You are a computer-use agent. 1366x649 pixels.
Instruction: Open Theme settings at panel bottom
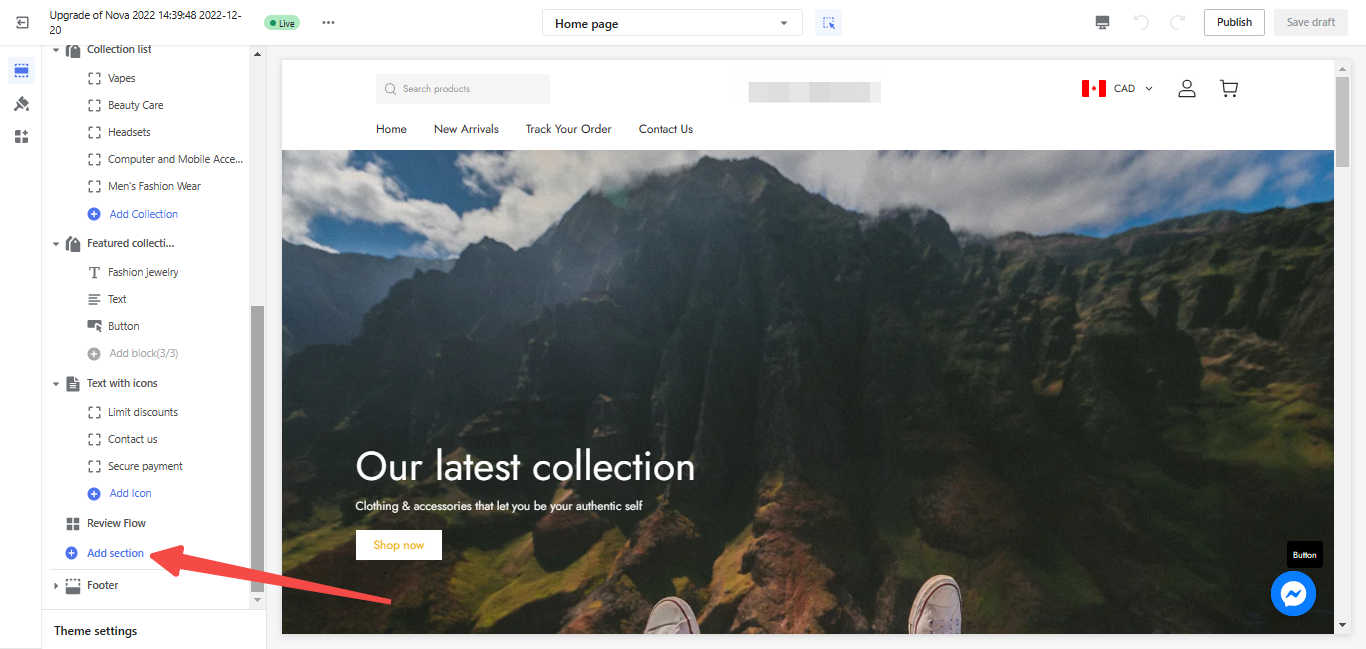(x=96, y=631)
